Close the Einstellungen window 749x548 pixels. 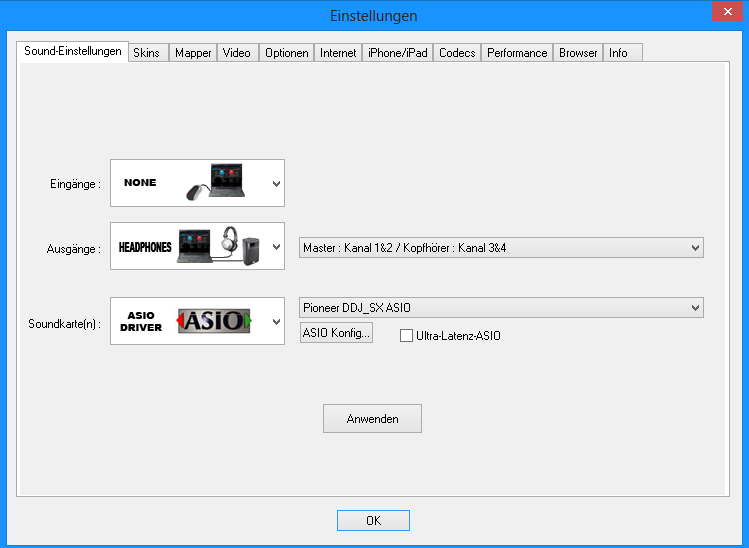[x=725, y=14]
